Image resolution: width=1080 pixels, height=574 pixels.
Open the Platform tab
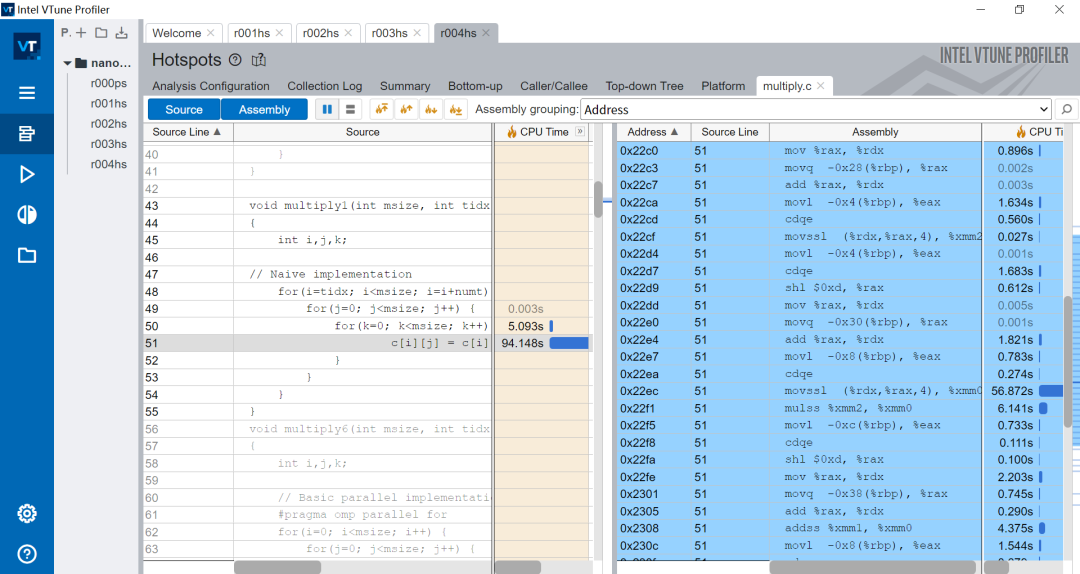[x=723, y=86]
